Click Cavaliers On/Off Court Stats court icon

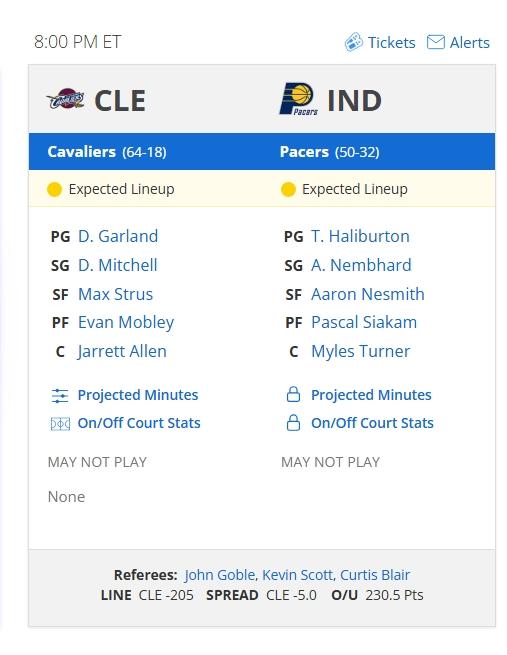[x=60, y=424]
